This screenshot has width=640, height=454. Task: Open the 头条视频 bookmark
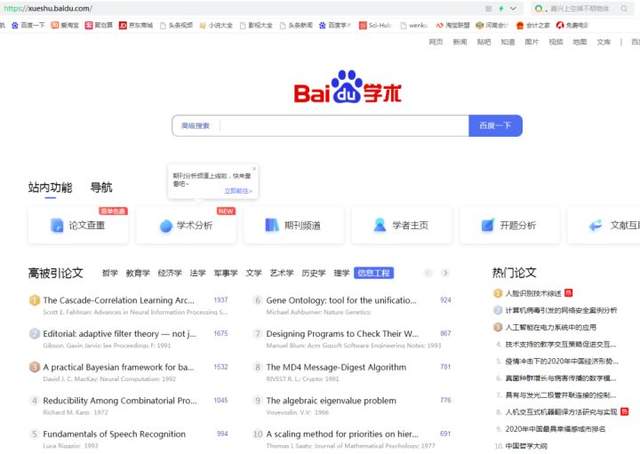[x=176, y=25]
